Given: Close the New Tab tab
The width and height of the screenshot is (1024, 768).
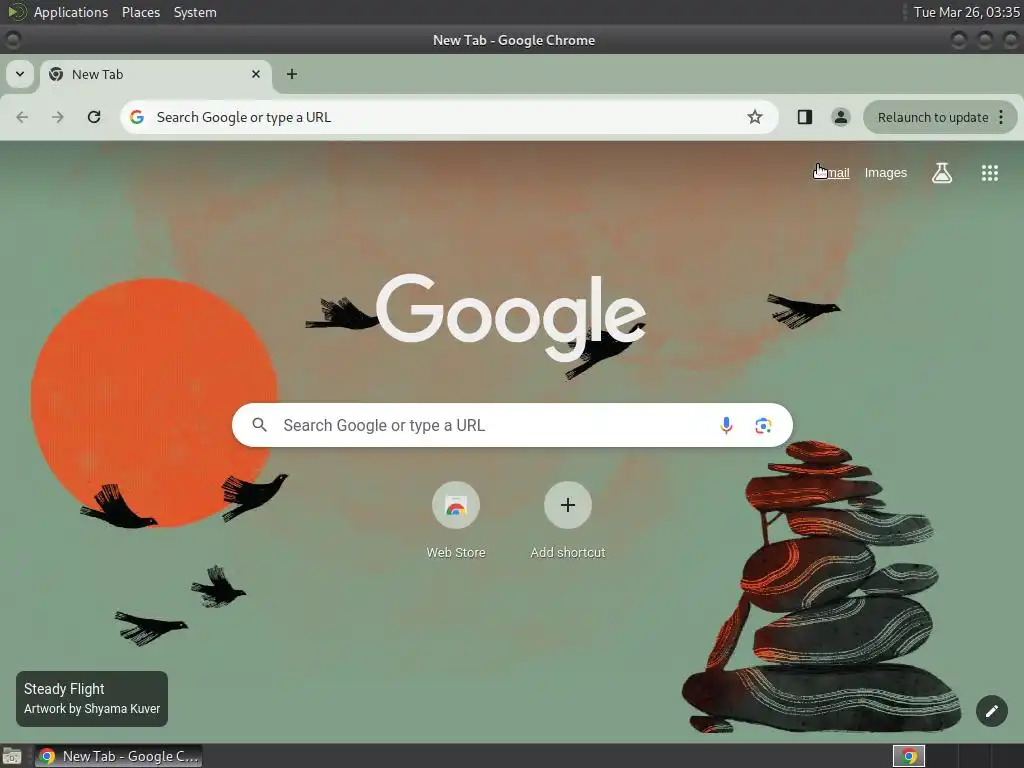Looking at the screenshot, I should click(256, 74).
